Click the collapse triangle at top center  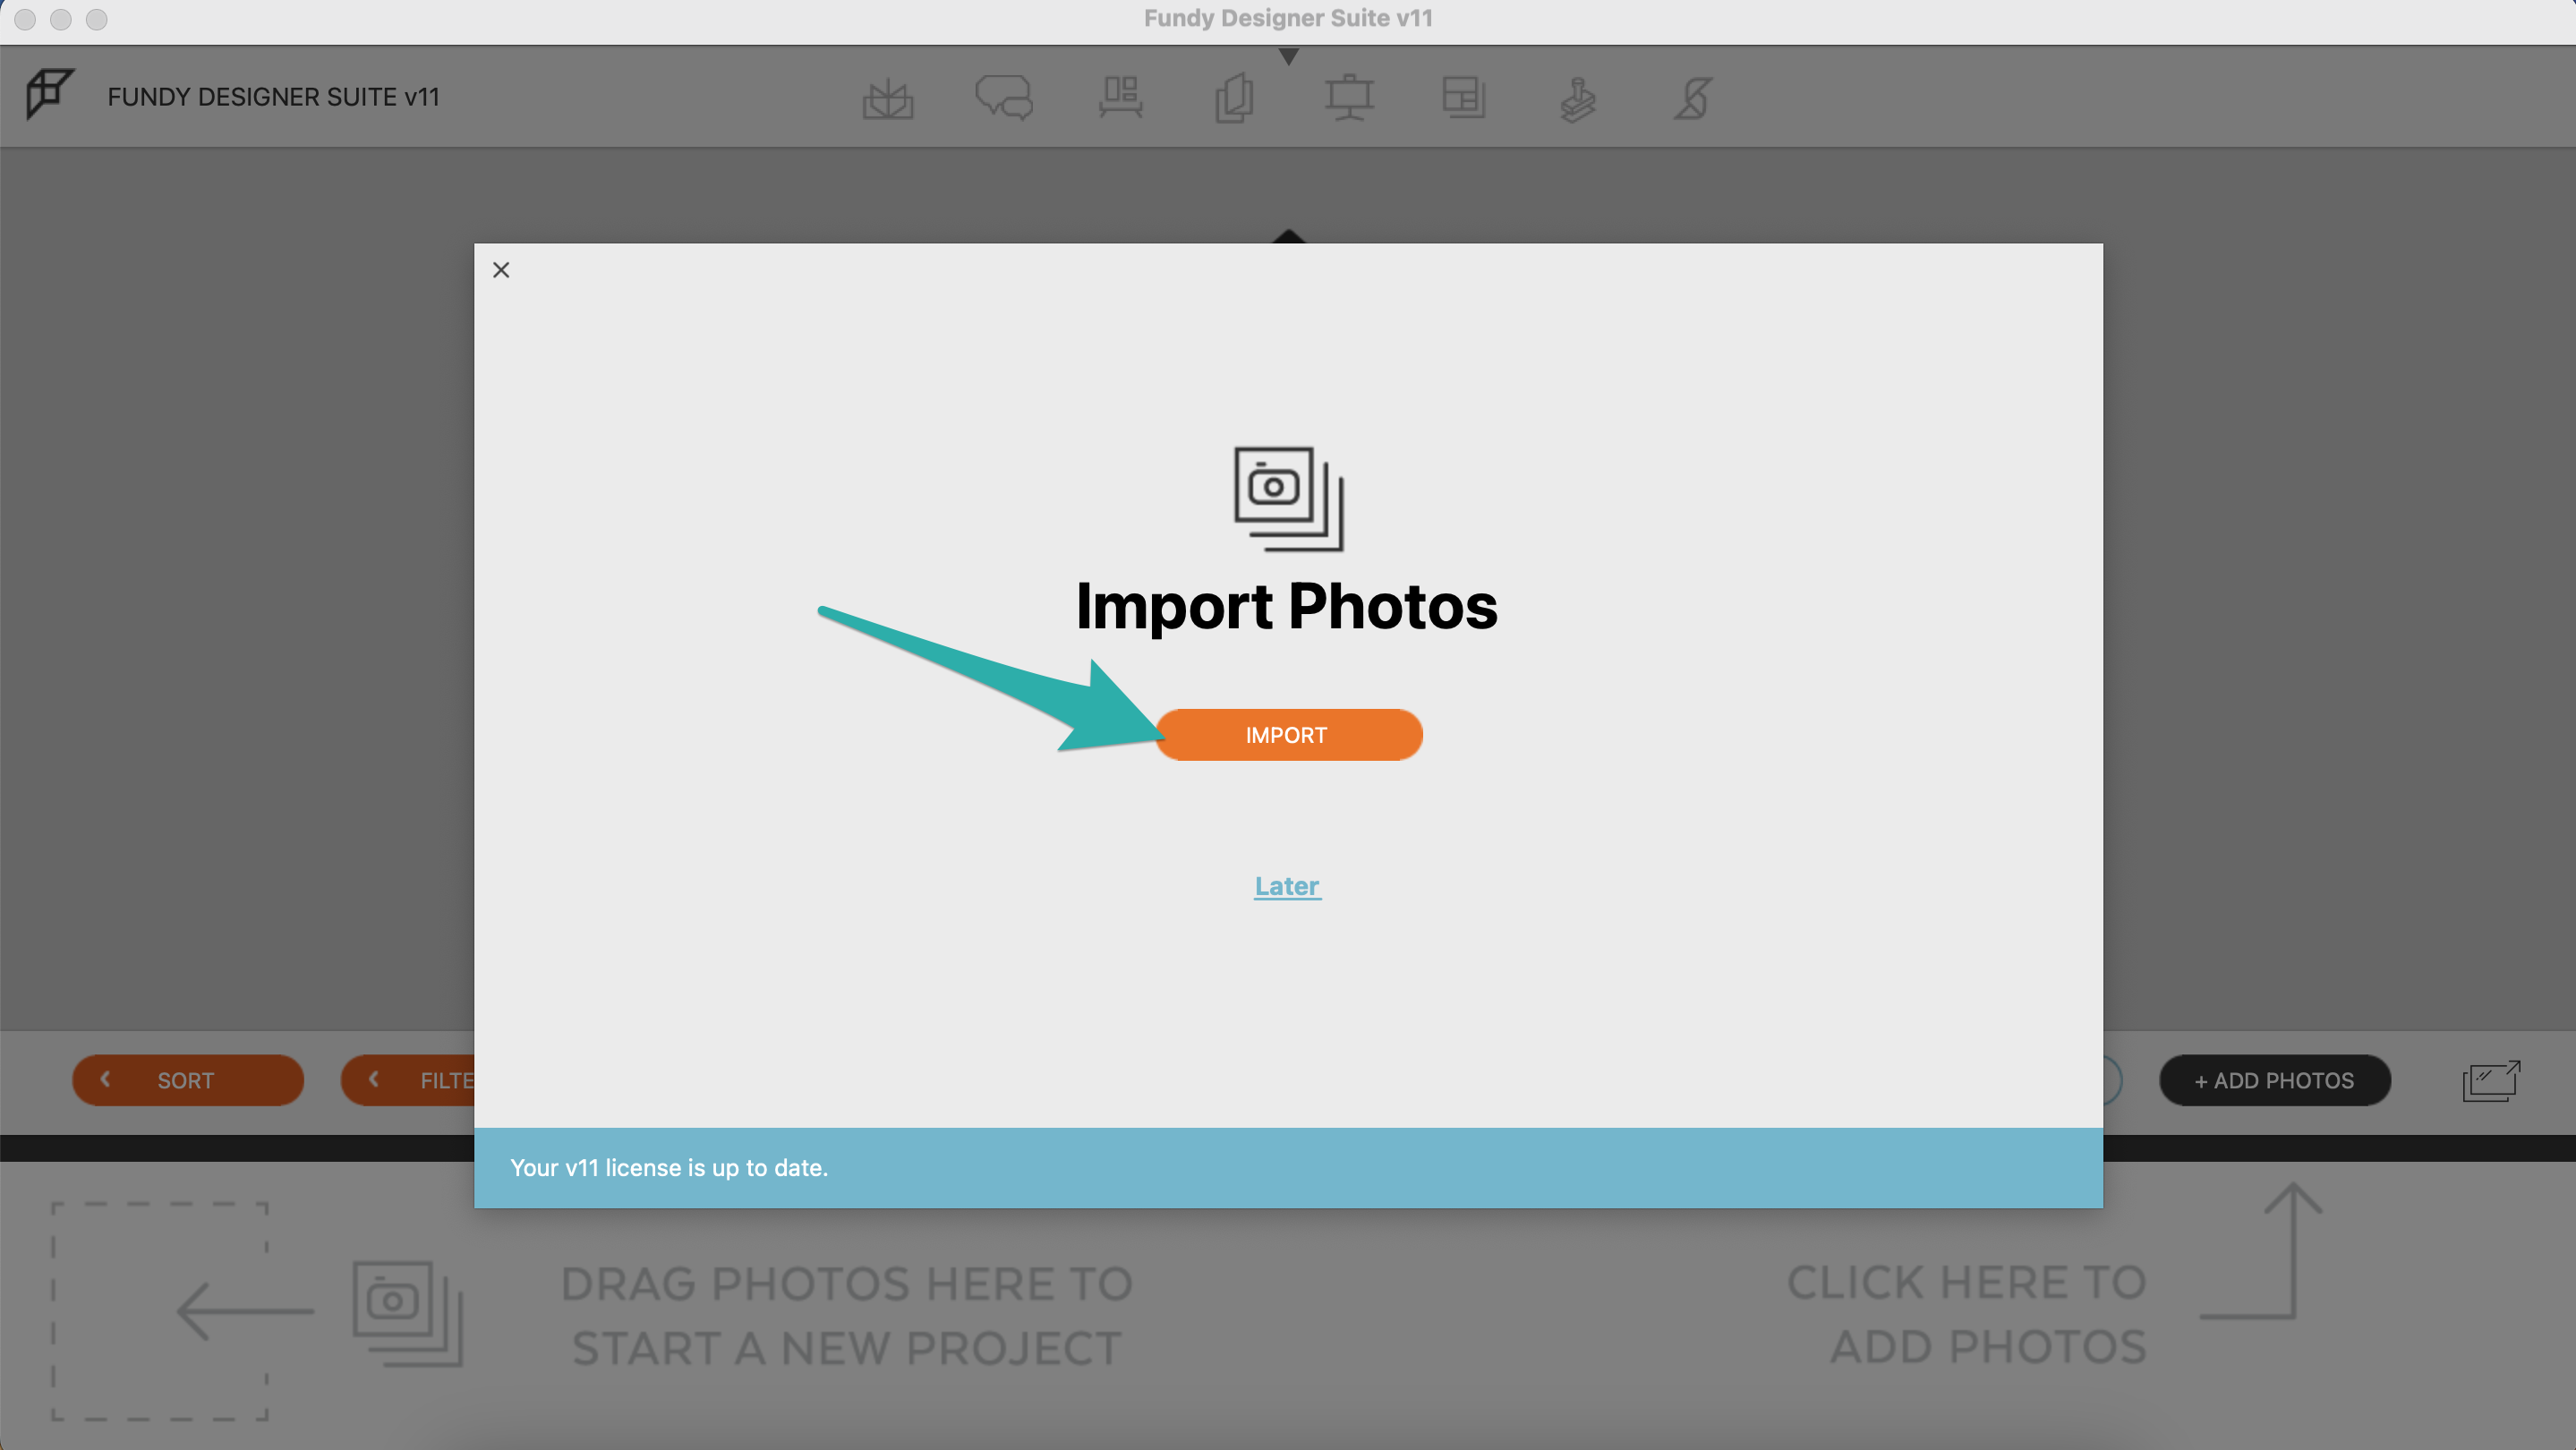(x=1289, y=57)
